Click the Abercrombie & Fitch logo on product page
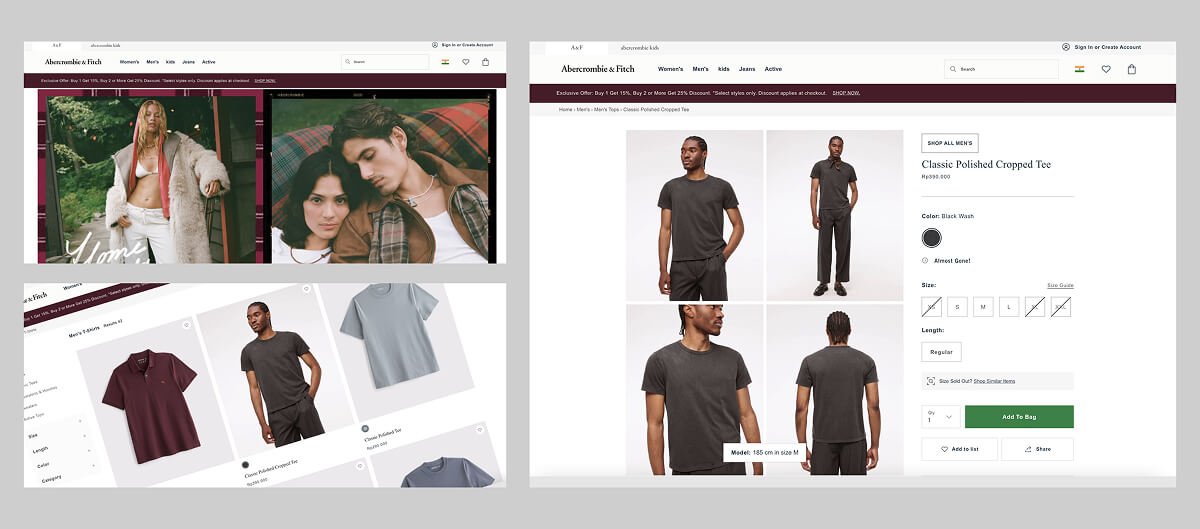1200x529 pixels. (597, 69)
